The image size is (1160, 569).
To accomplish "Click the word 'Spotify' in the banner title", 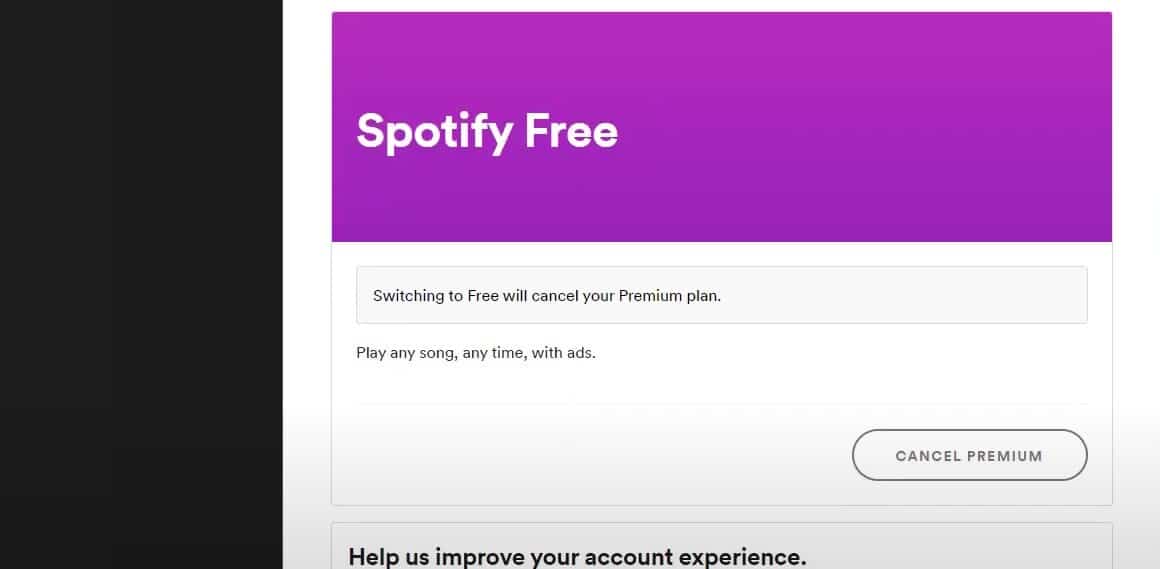I will tap(435, 133).
